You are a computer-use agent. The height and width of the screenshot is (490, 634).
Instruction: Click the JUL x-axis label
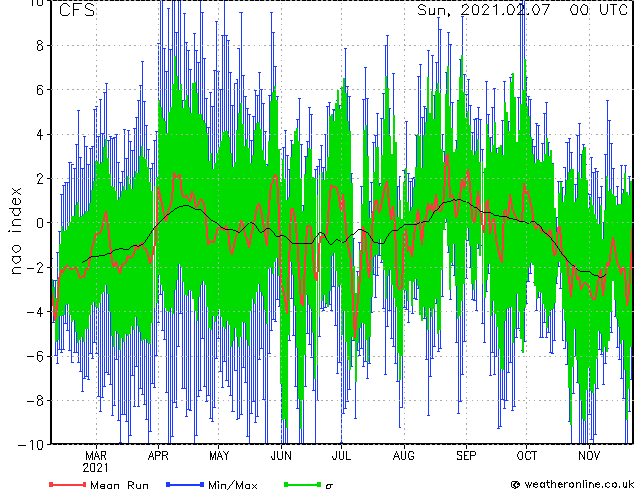pyautogui.click(x=341, y=456)
